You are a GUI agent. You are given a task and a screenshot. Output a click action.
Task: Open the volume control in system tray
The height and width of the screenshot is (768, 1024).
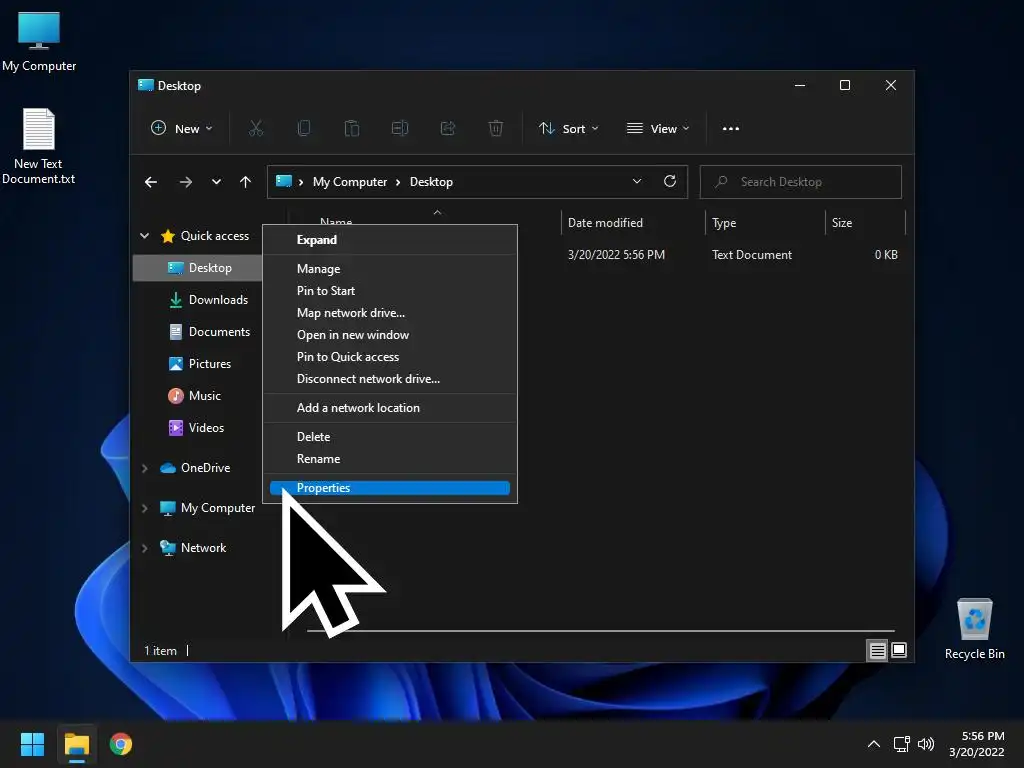point(926,744)
